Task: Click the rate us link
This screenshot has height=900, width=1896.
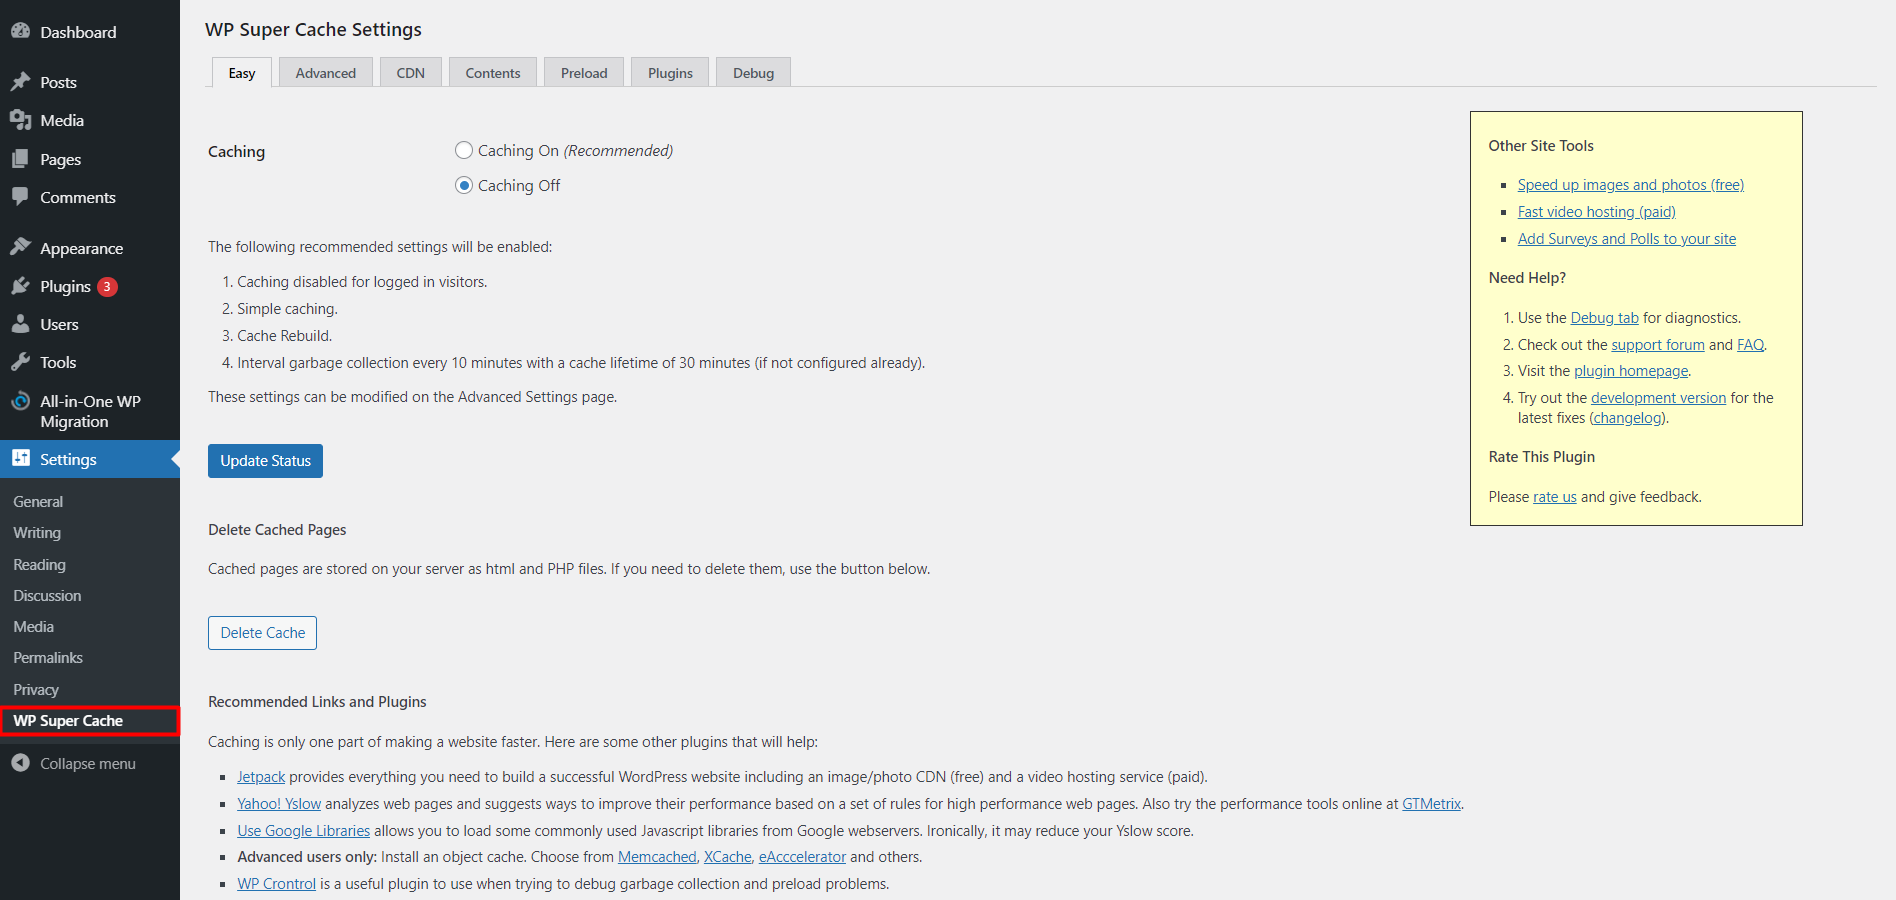Action: click(1553, 496)
